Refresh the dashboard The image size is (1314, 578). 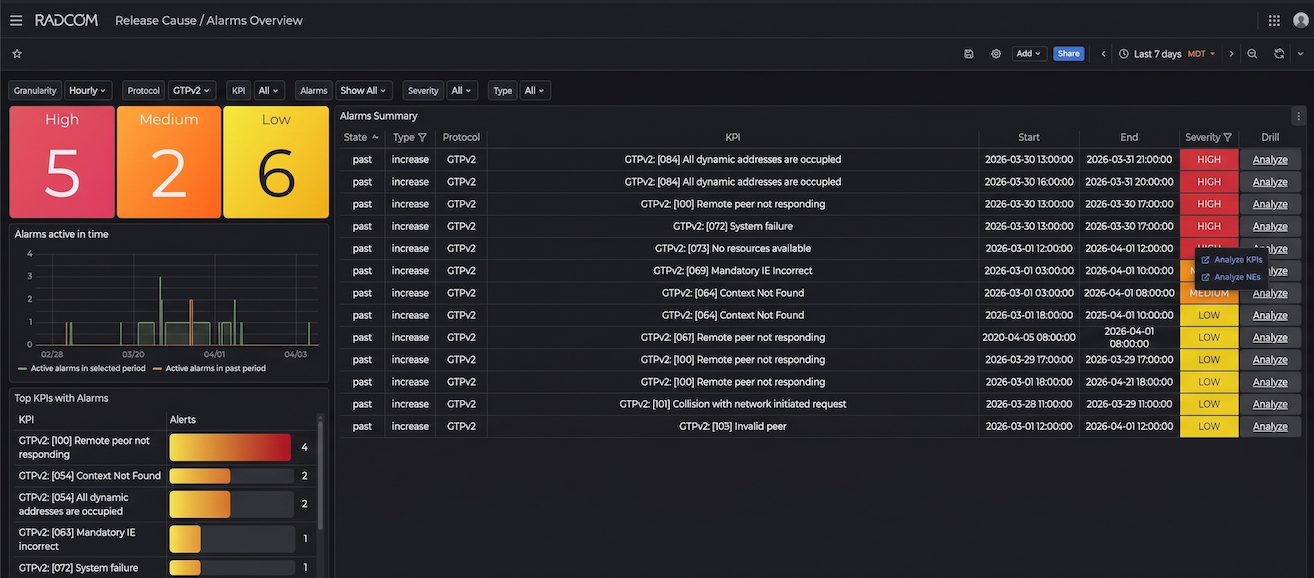coord(1279,54)
